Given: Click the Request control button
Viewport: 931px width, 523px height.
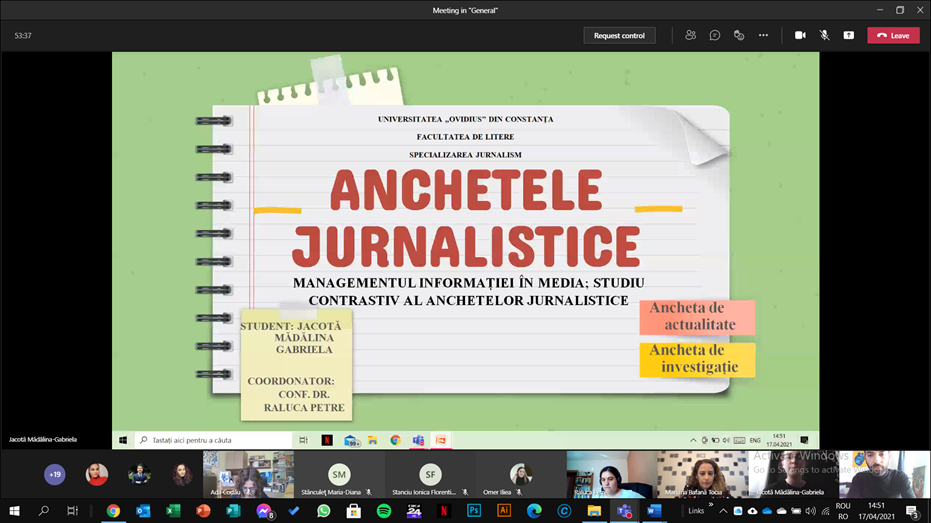Looking at the screenshot, I should point(619,35).
